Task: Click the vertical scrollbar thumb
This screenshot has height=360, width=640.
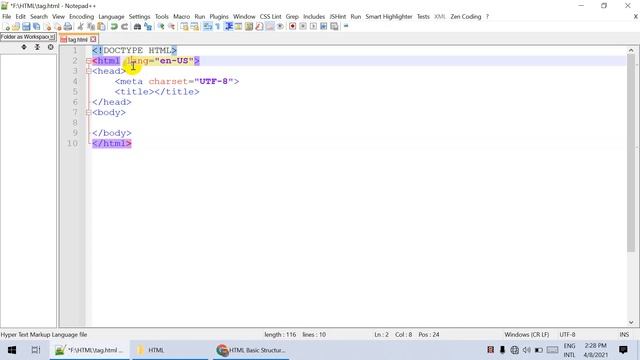Action: coord(631,153)
